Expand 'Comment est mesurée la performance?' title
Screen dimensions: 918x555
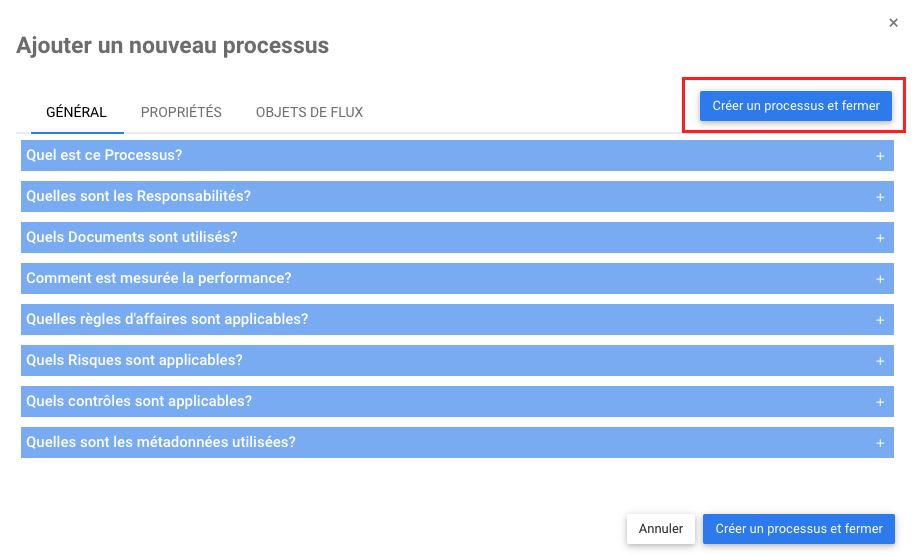[x=158, y=278]
